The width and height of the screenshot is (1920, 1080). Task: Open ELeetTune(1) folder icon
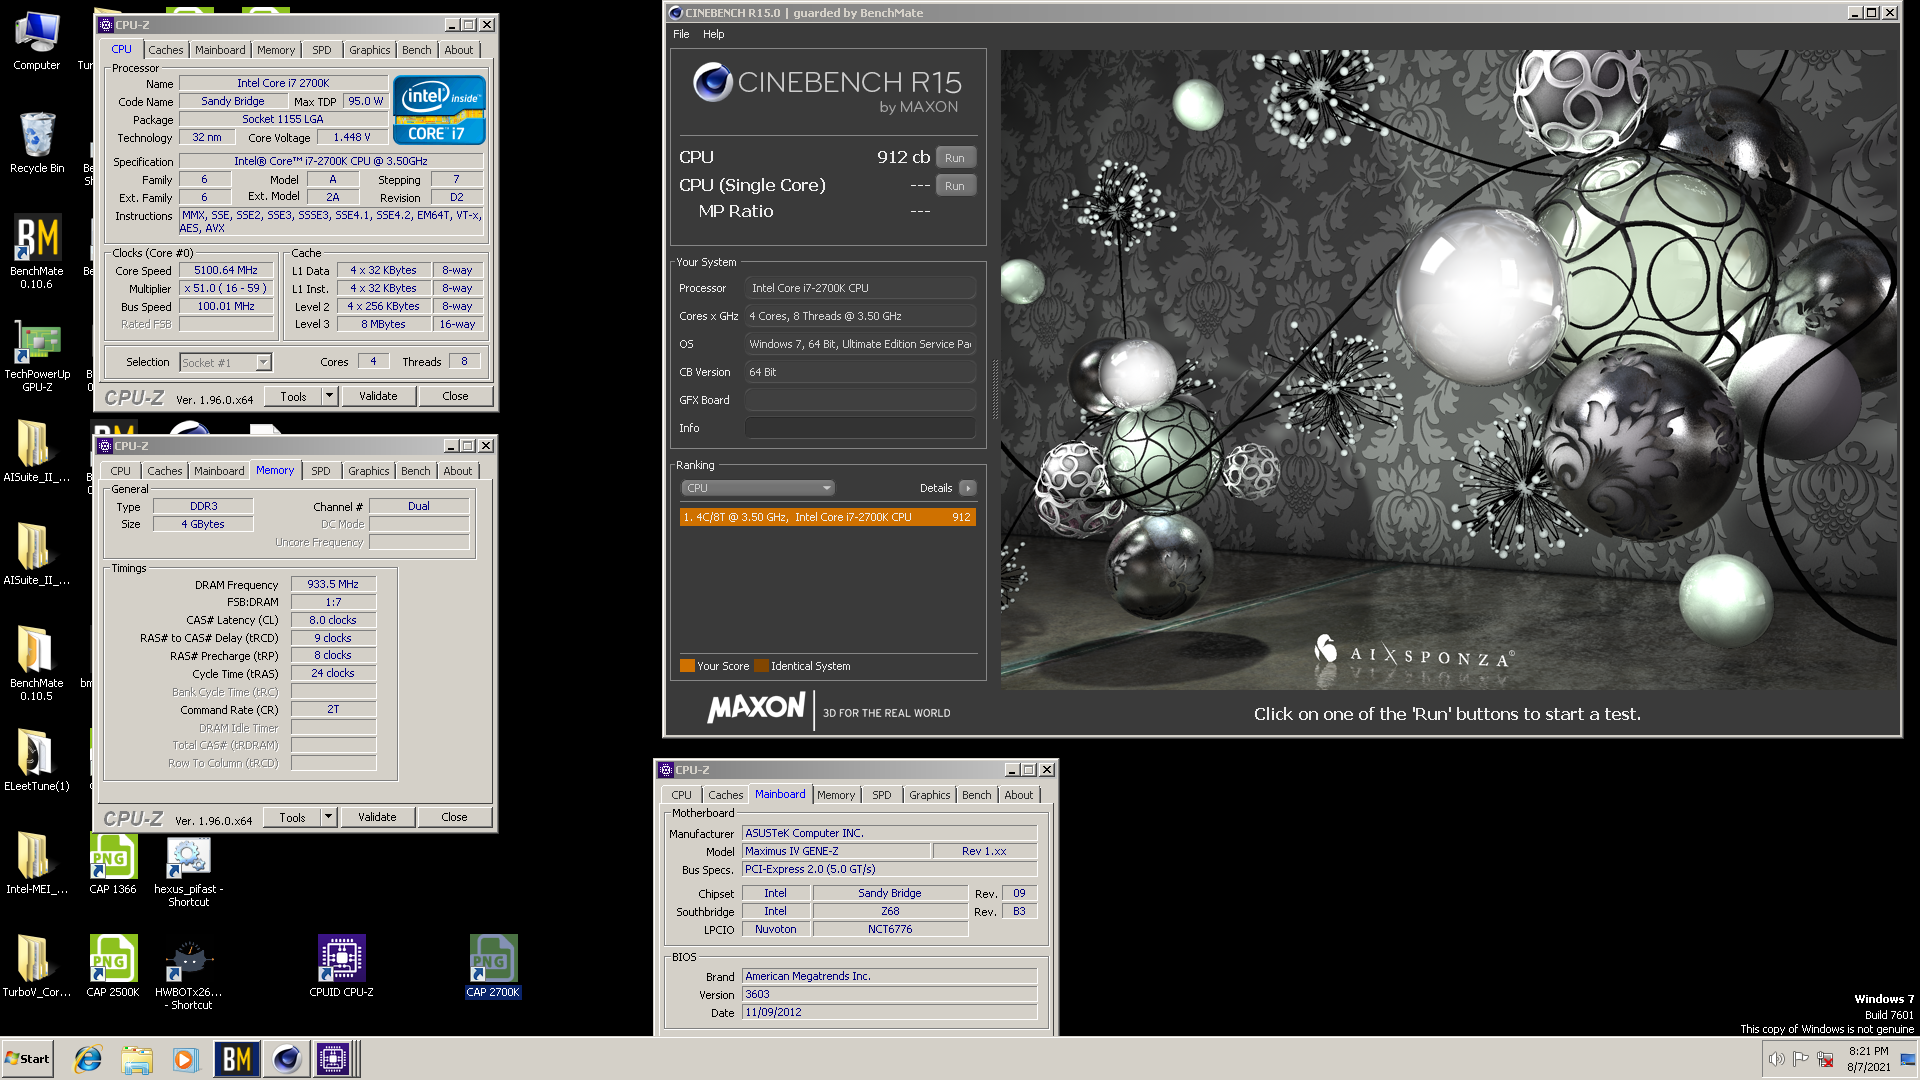(x=37, y=759)
